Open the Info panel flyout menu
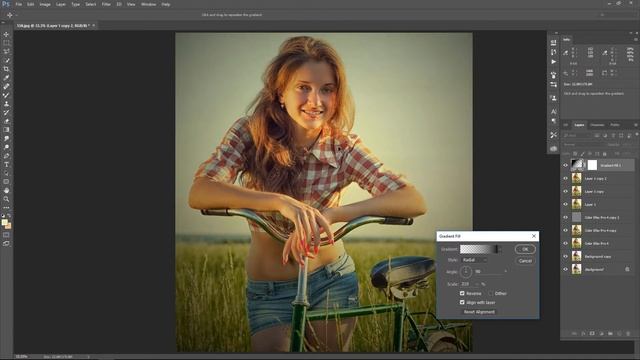Image resolution: width=640 pixels, height=360 pixels. [x=636, y=40]
